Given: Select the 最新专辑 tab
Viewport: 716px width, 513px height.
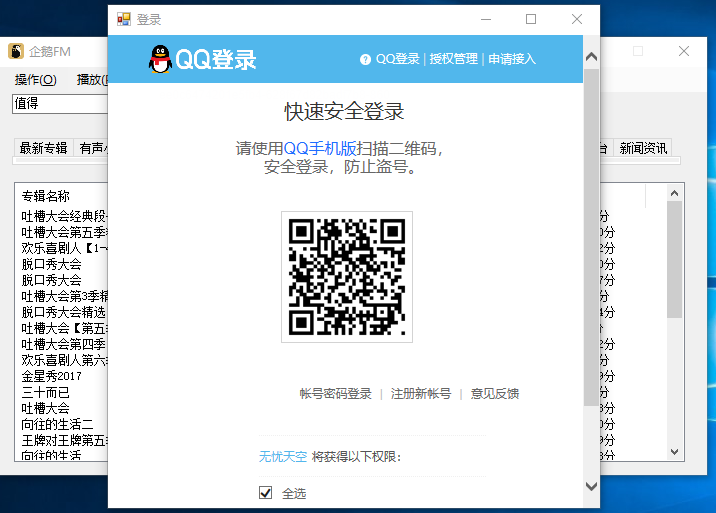Looking at the screenshot, I should point(43,148).
